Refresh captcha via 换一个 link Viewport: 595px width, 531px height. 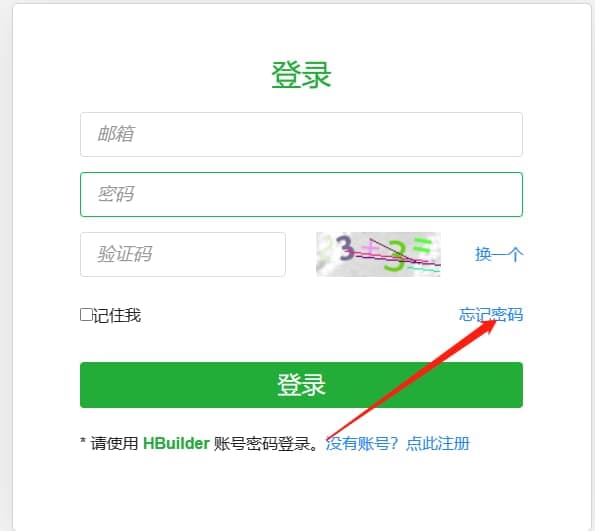[x=499, y=254]
